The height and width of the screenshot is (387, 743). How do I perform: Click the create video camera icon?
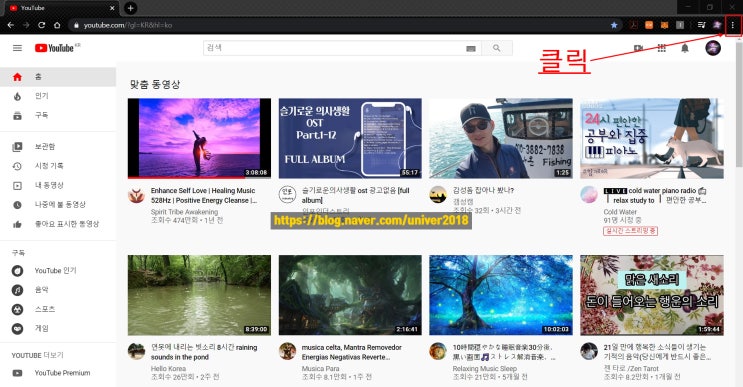tap(638, 48)
